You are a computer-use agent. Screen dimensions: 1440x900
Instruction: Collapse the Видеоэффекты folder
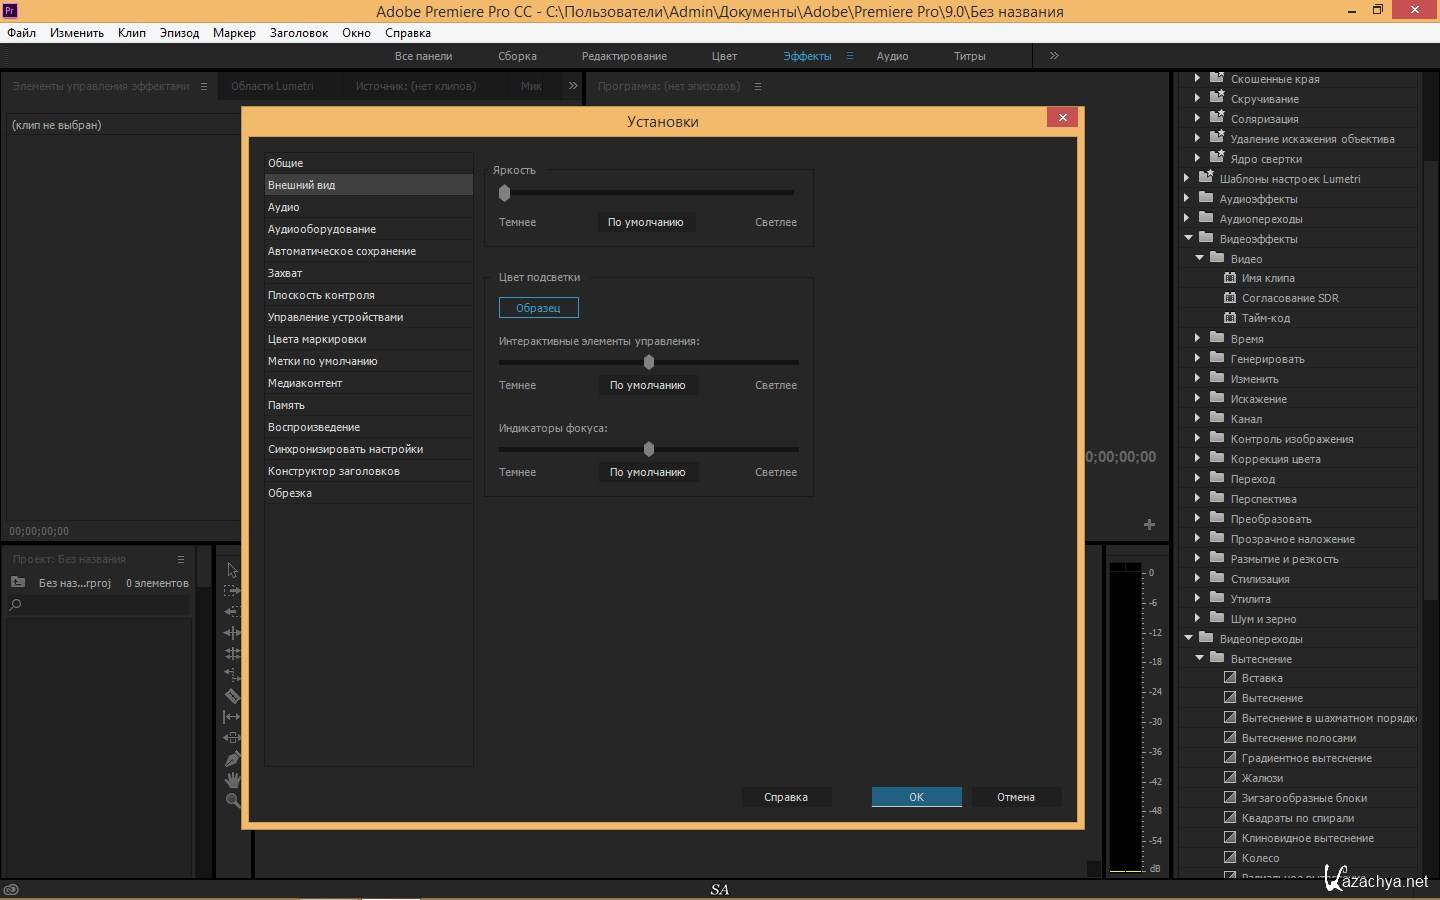coord(1188,238)
